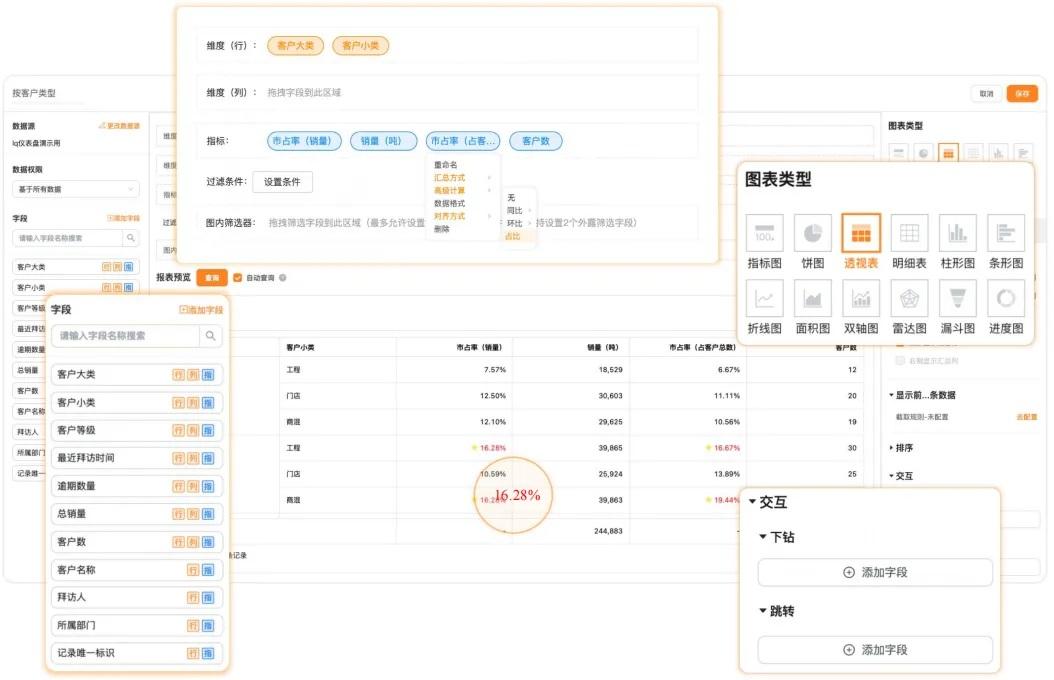This screenshot has height=680, width=1054.
Task: Open the 基于所有数据 data permission dropdown
Action: coord(76,189)
